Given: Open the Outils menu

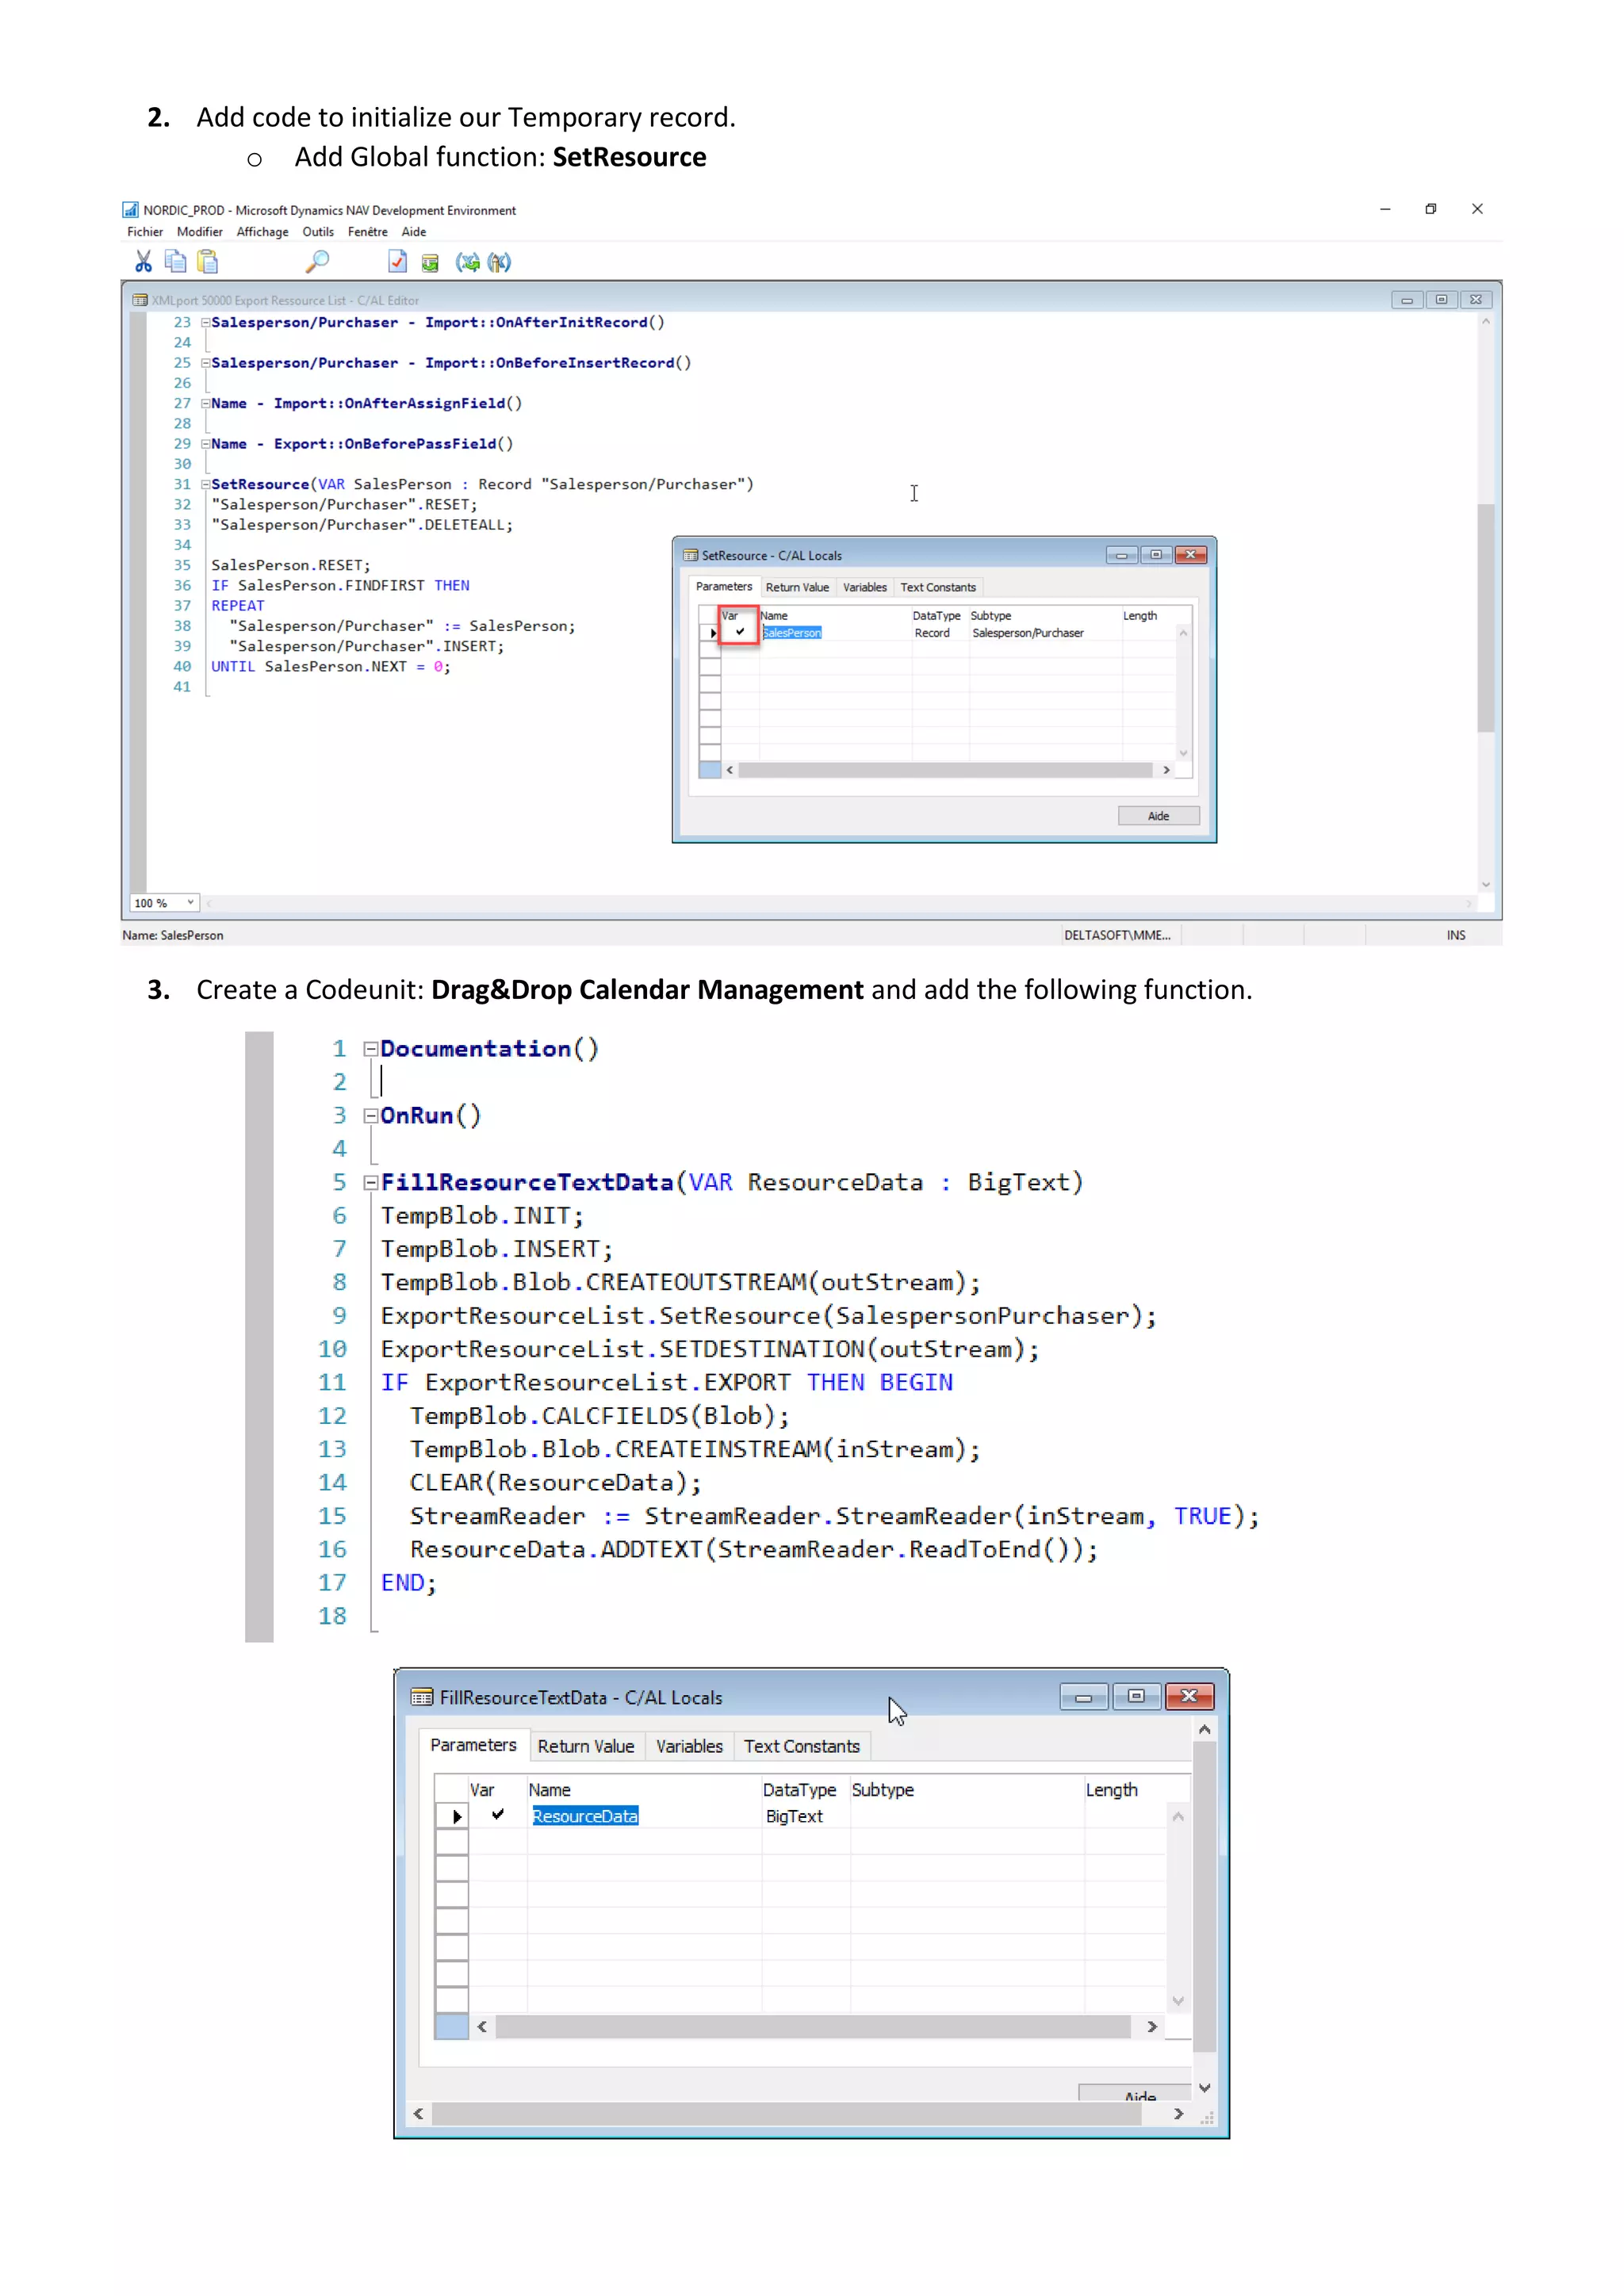Looking at the screenshot, I should (x=318, y=232).
